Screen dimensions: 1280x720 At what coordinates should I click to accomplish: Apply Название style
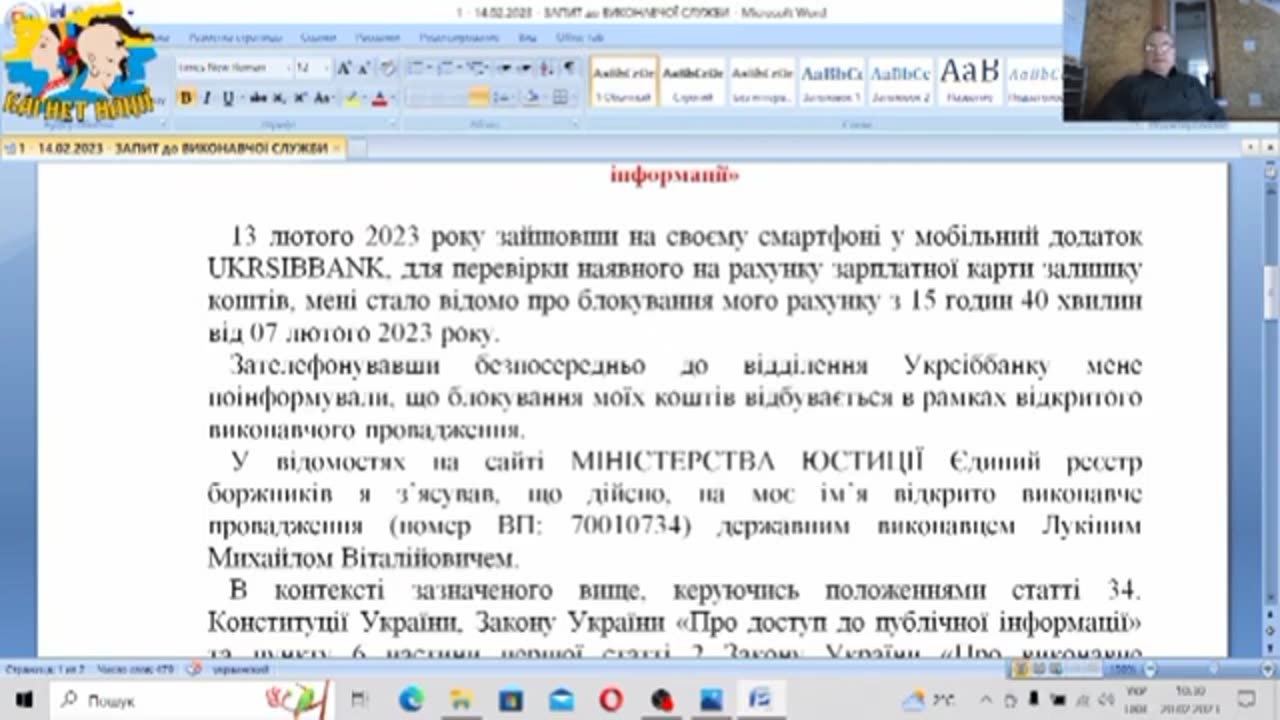(969, 80)
